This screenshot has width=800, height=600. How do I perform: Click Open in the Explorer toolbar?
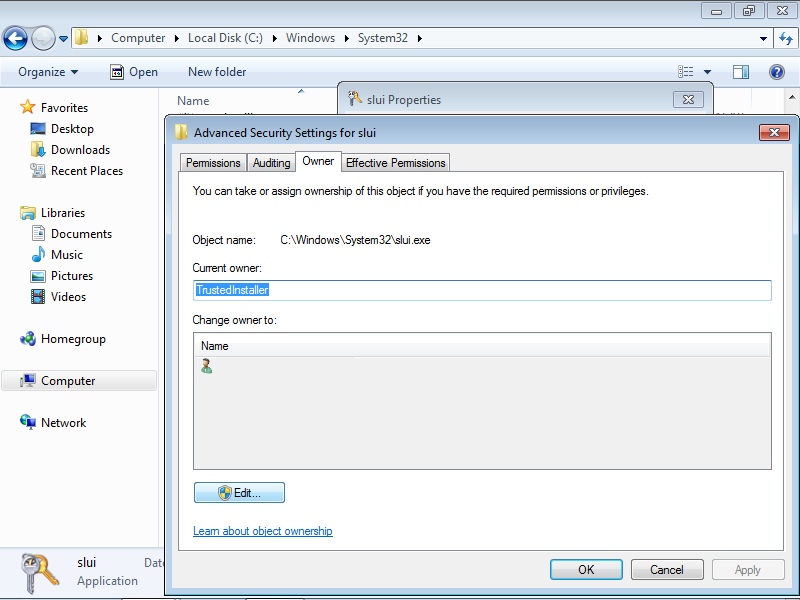pyautogui.click(x=134, y=72)
